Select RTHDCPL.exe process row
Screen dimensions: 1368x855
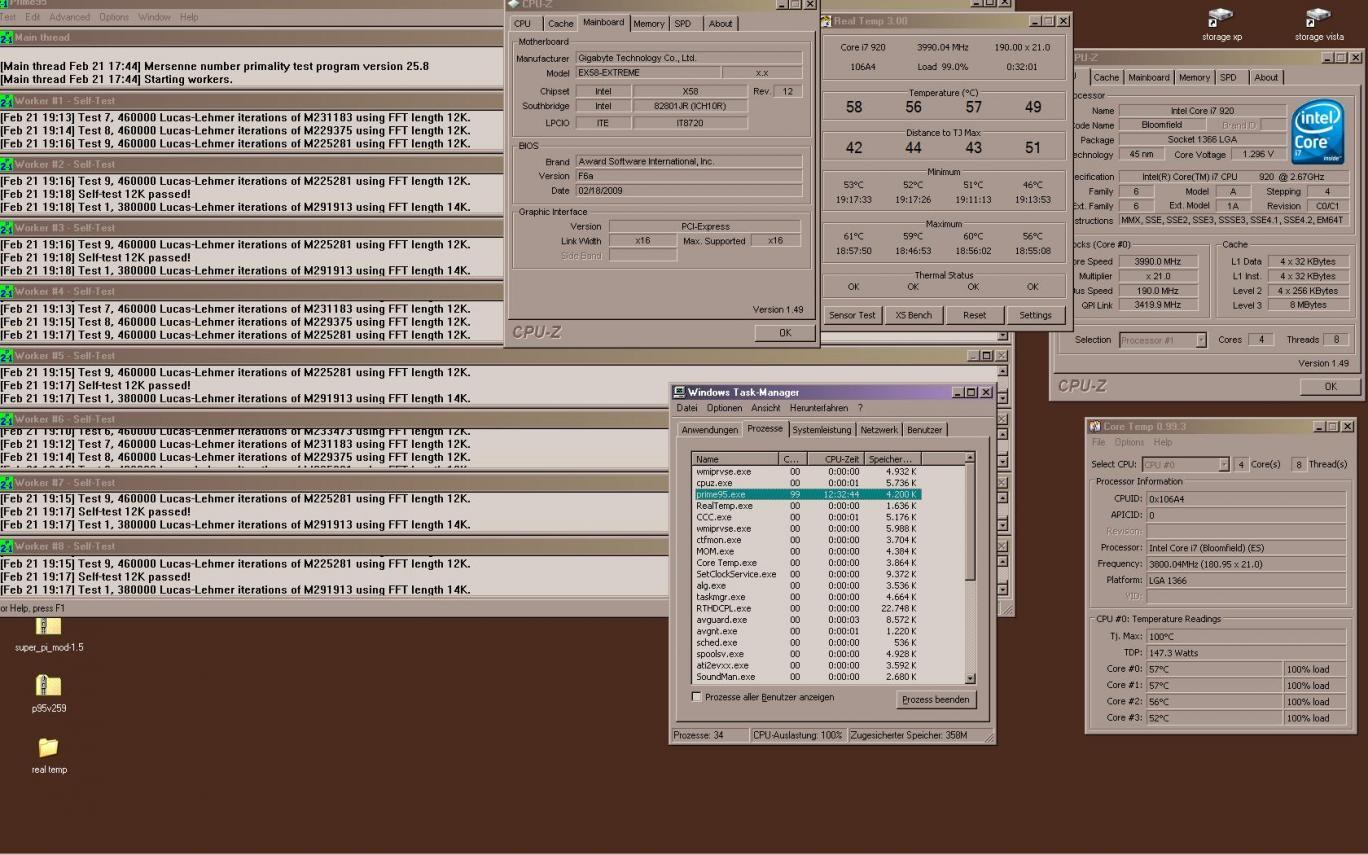pyautogui.click(x=806, y=609)
